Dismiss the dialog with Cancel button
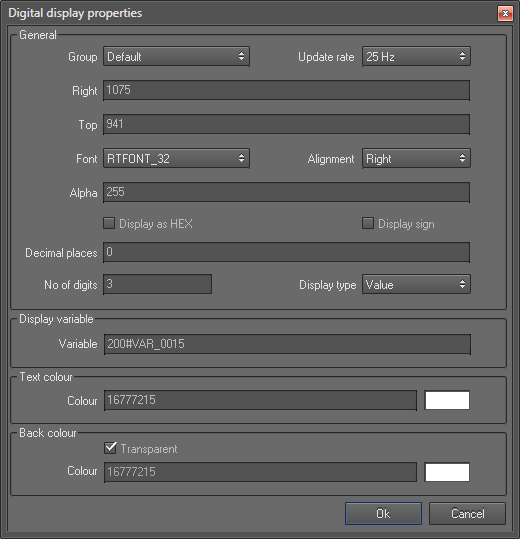520x539 pixels. coord(467,514)
